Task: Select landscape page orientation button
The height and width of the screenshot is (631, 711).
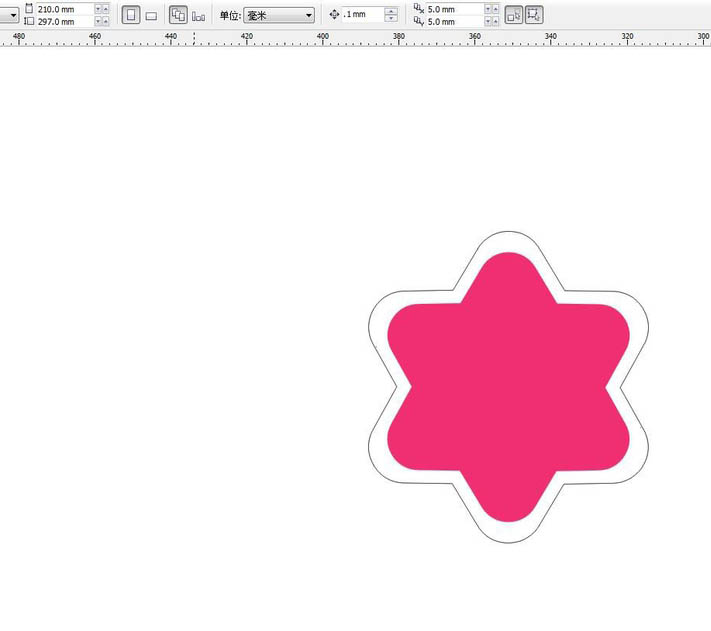Action: click(x=151, y=15)
